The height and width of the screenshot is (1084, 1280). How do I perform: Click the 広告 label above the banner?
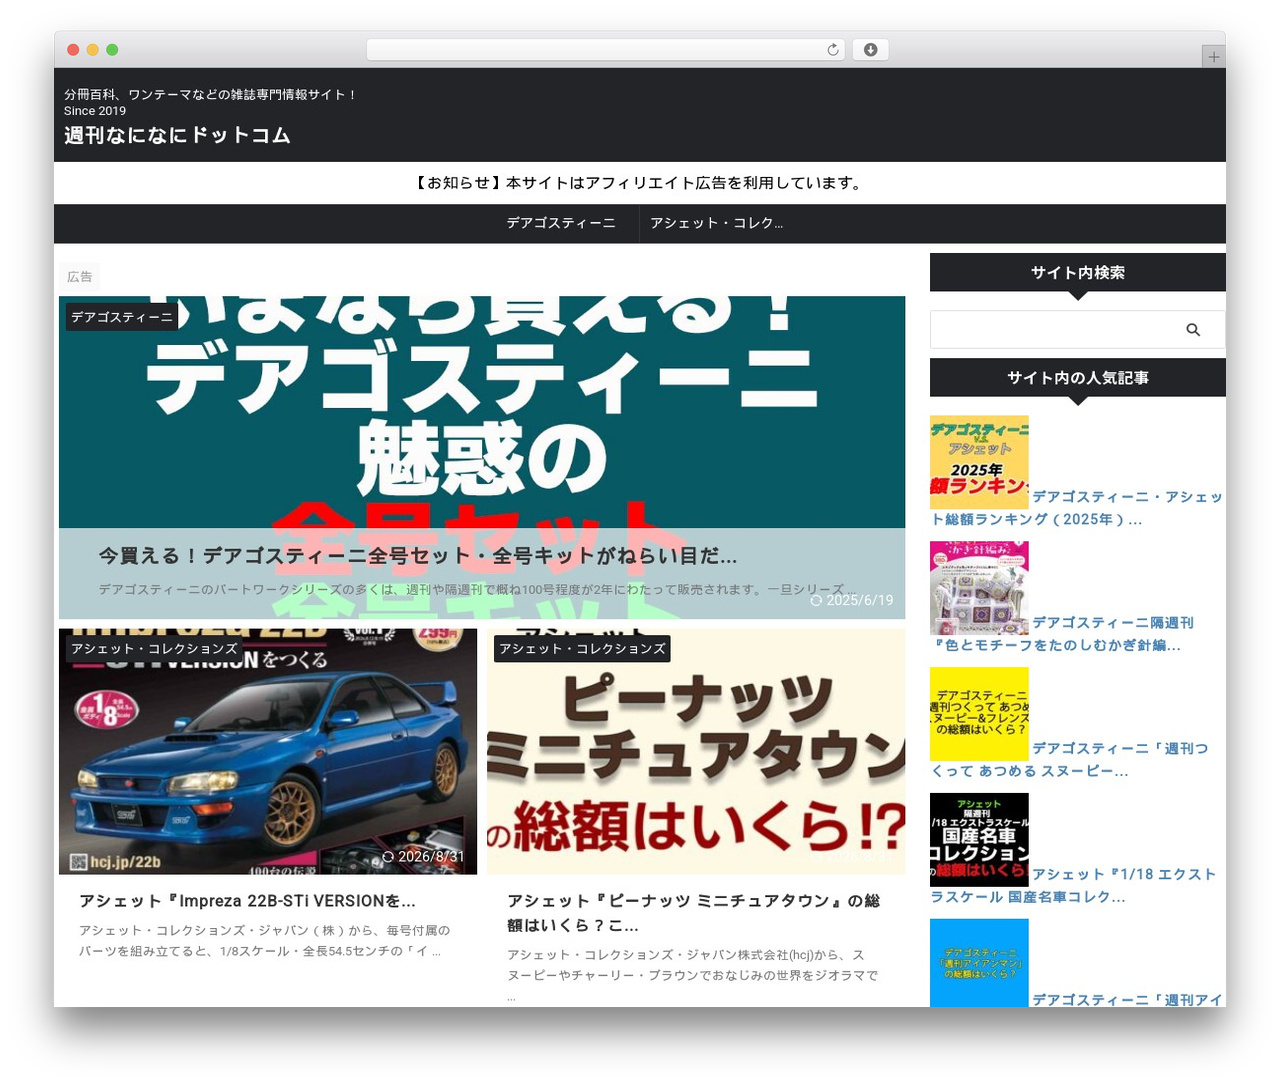tap(80, 277)
